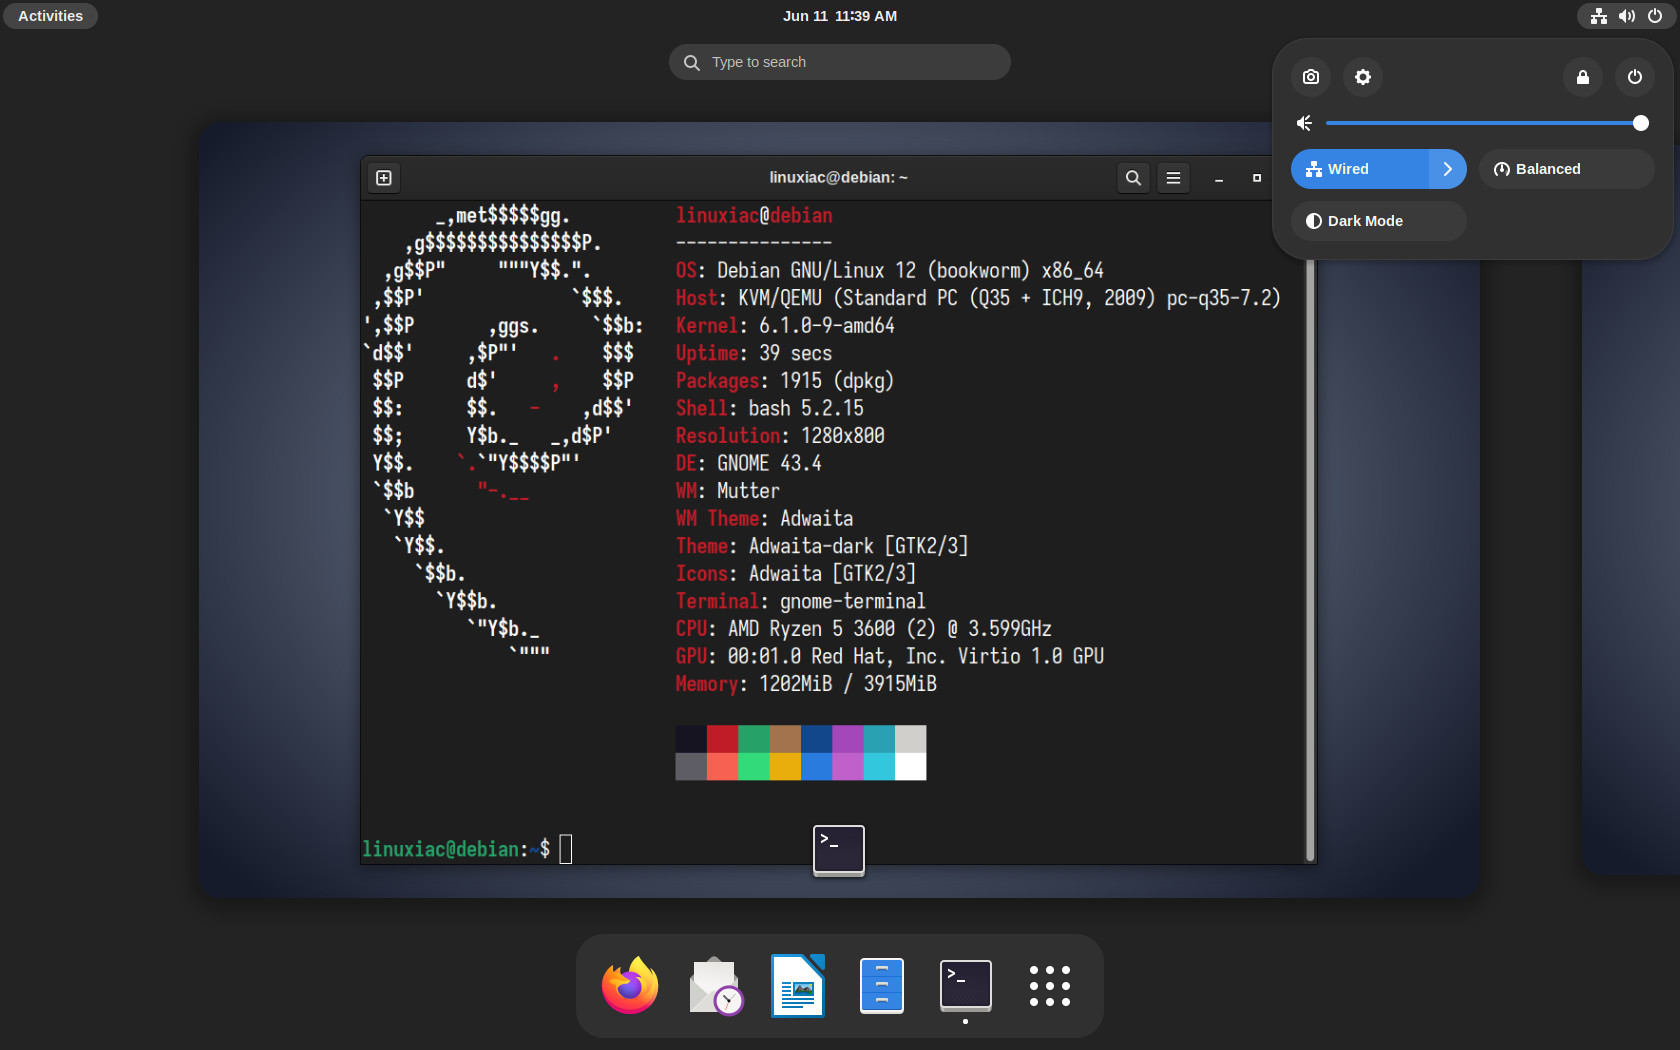Viewport: 1680px width, 1050px height.
Task: Mute audio using the speaker icon
Action: point(1304,123)
